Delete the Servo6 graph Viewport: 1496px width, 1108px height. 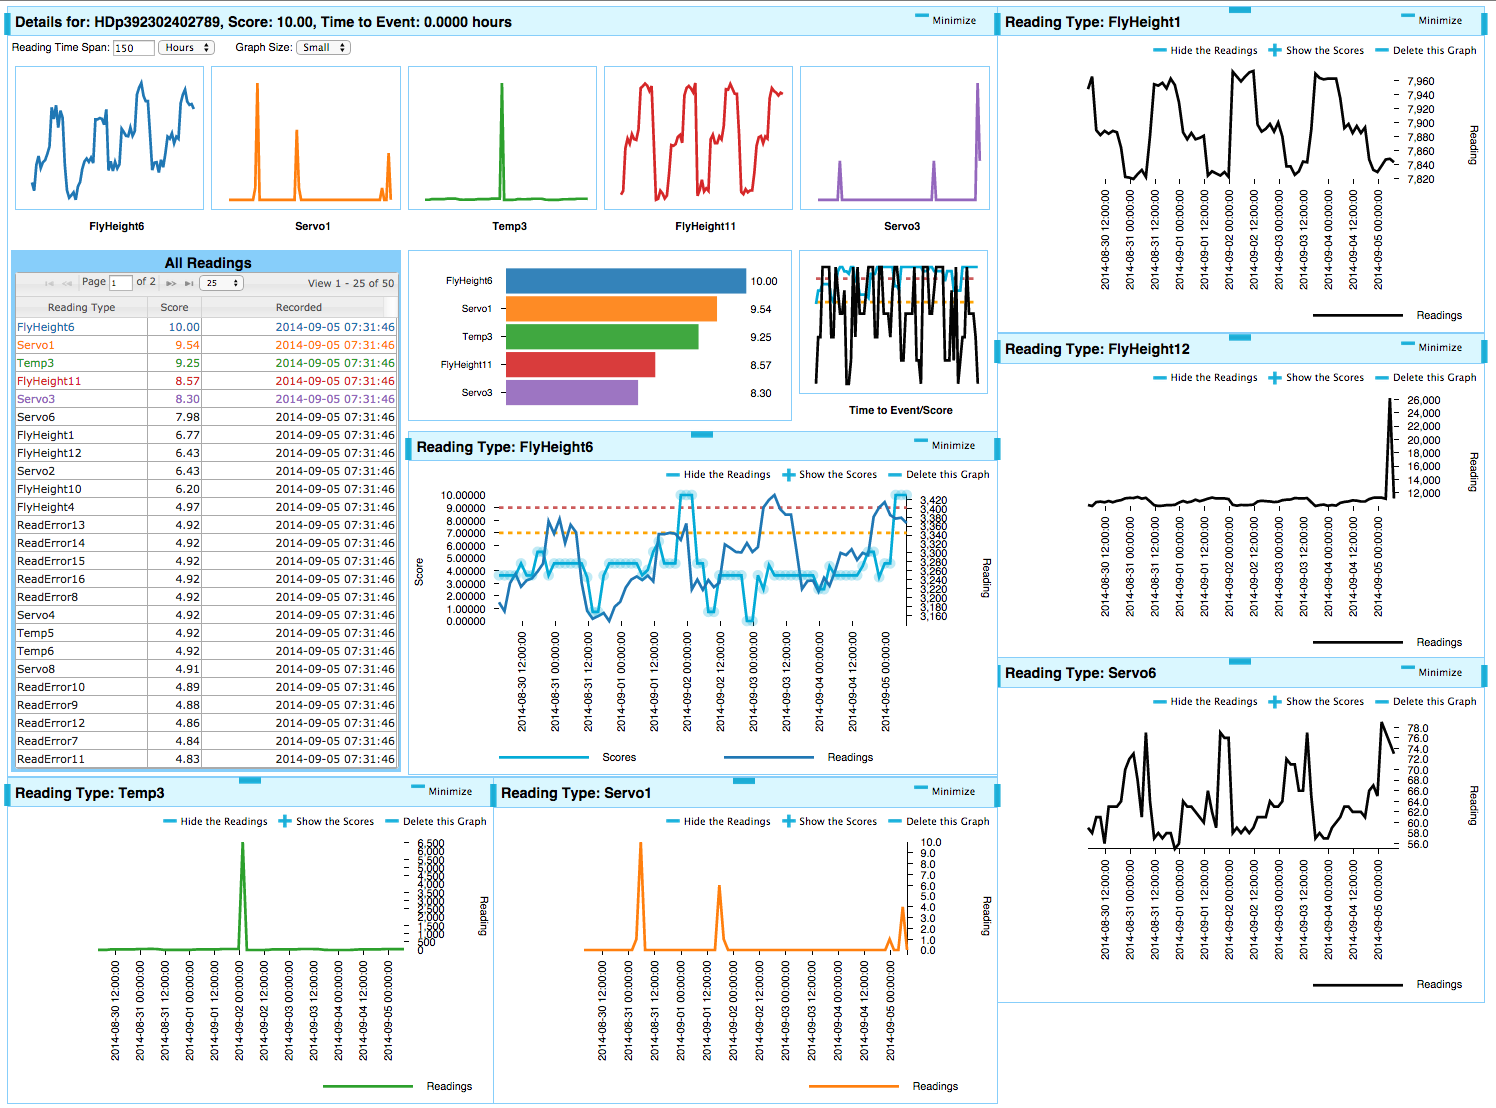pyautogui.click(x=1426, y=701)
